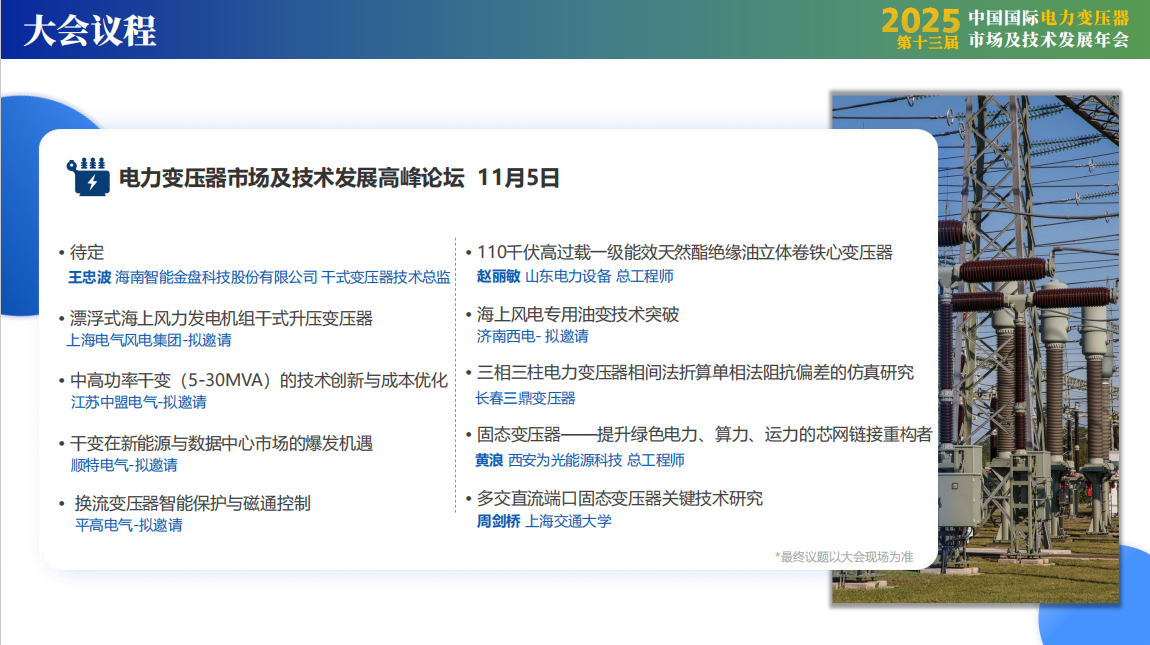Click the transformer icon beside forum title
The width and height of the screenshot is (1150, 645).
(88, 177)
